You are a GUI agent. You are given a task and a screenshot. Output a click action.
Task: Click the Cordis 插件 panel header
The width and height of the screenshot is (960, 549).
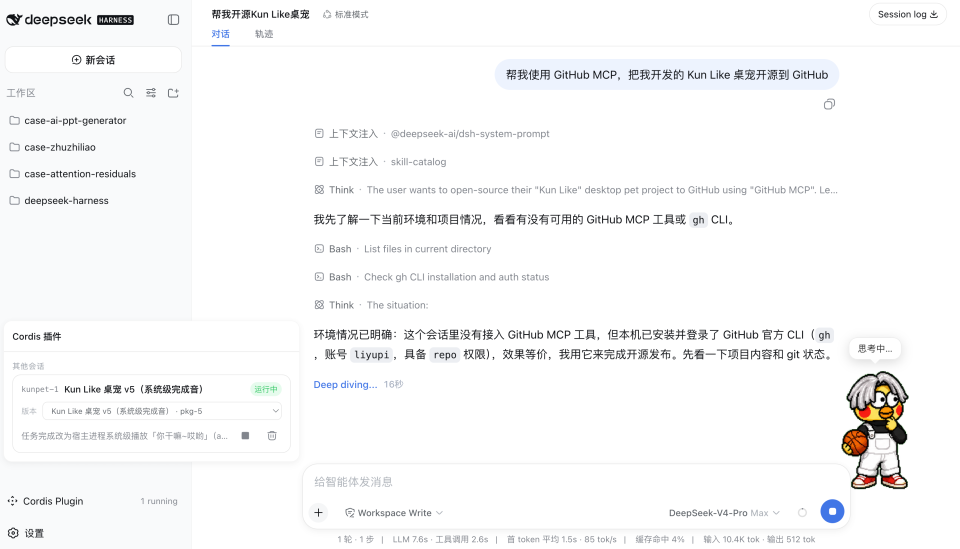[37, 337]
